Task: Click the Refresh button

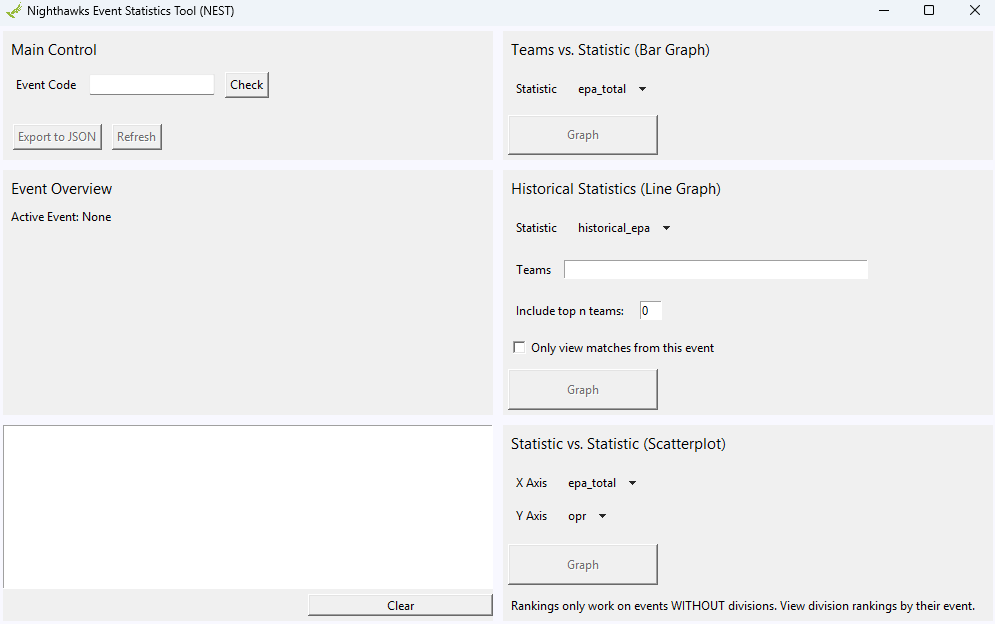Action: [136, 137]
